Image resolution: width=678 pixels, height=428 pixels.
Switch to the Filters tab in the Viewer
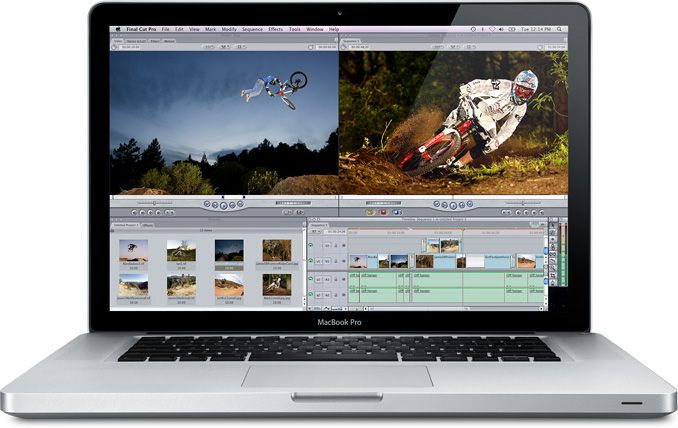(x=154, y=41)
